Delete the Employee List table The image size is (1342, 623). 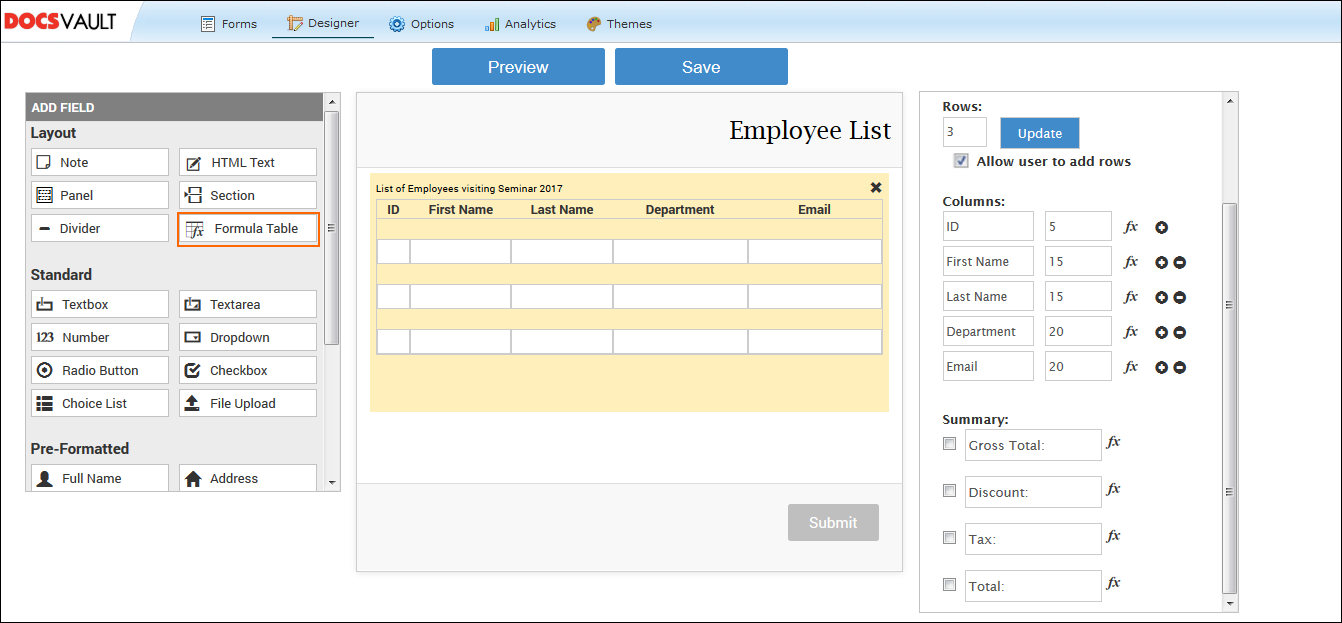coord(876,187)
